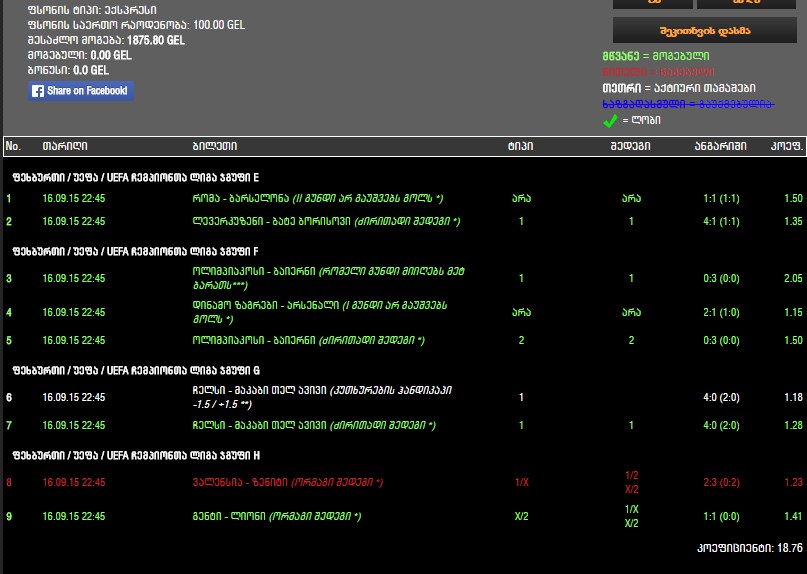Click the score 1:1 (1:1) in row 1

tap(721, 198)
